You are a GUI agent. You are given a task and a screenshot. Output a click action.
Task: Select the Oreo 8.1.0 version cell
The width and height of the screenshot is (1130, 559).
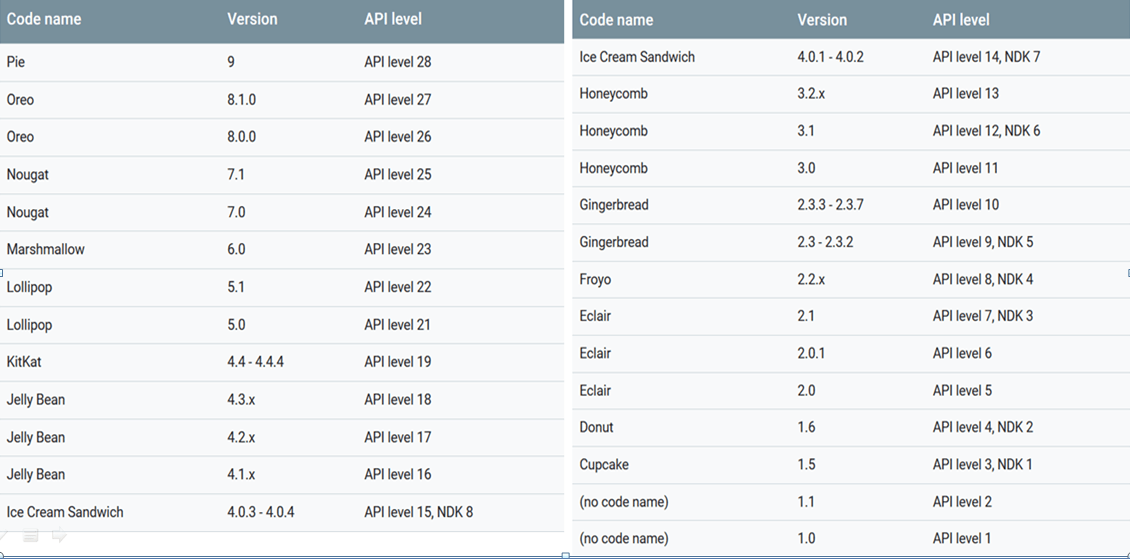coord(241,99)
